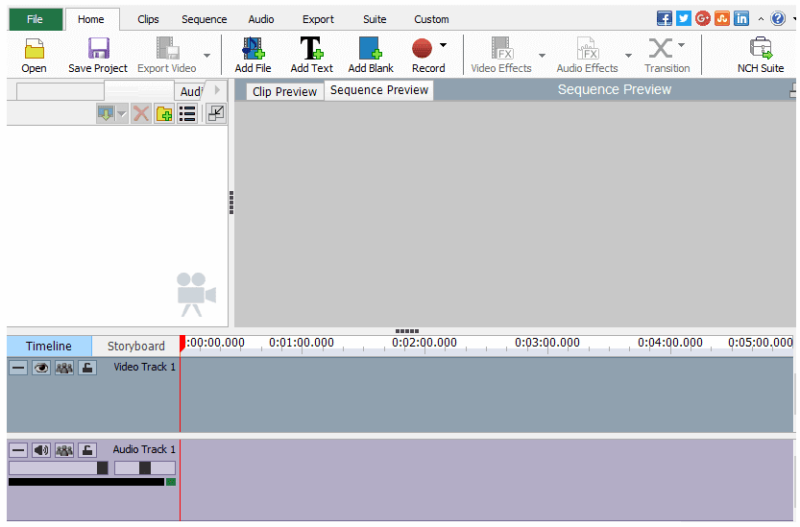Click the StumbleUpon share icon
The width and height of the screenshot is (800, 527).
[722, 19]
